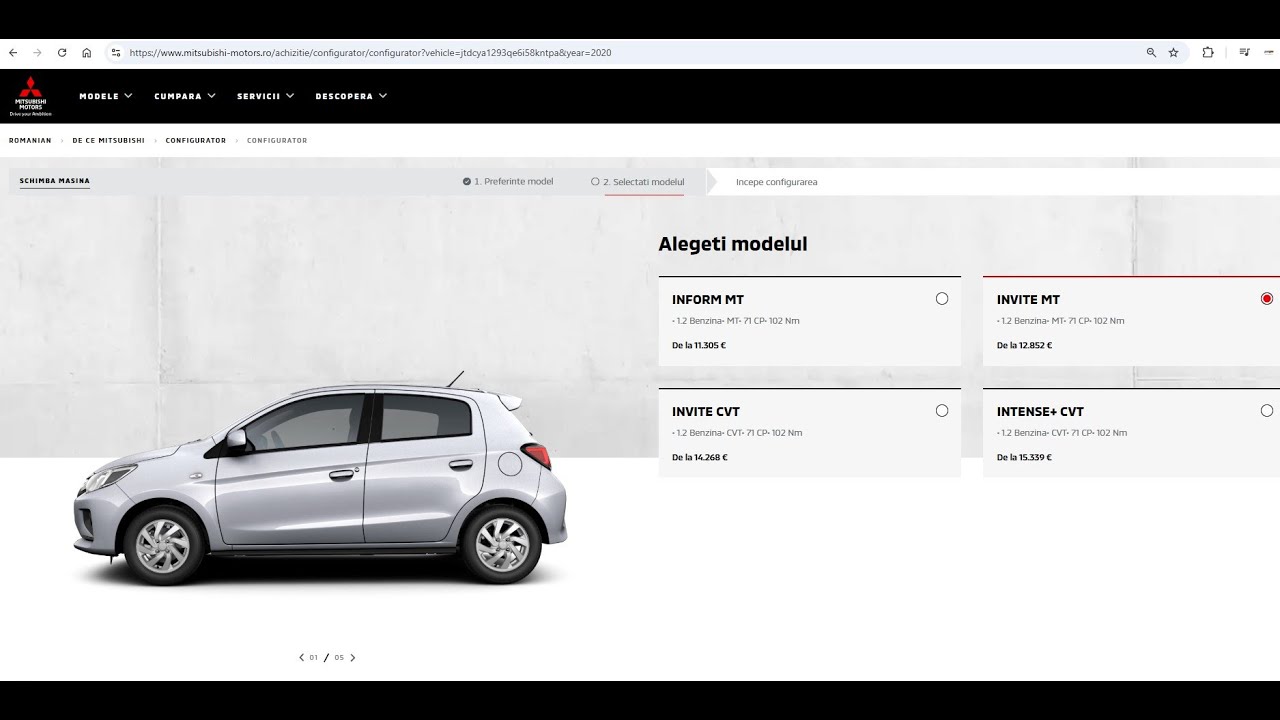The width and height of the screenshot is (1280, 720).
Task: Open the browser extensions puzzle icon
Action: coord(1208,53)
